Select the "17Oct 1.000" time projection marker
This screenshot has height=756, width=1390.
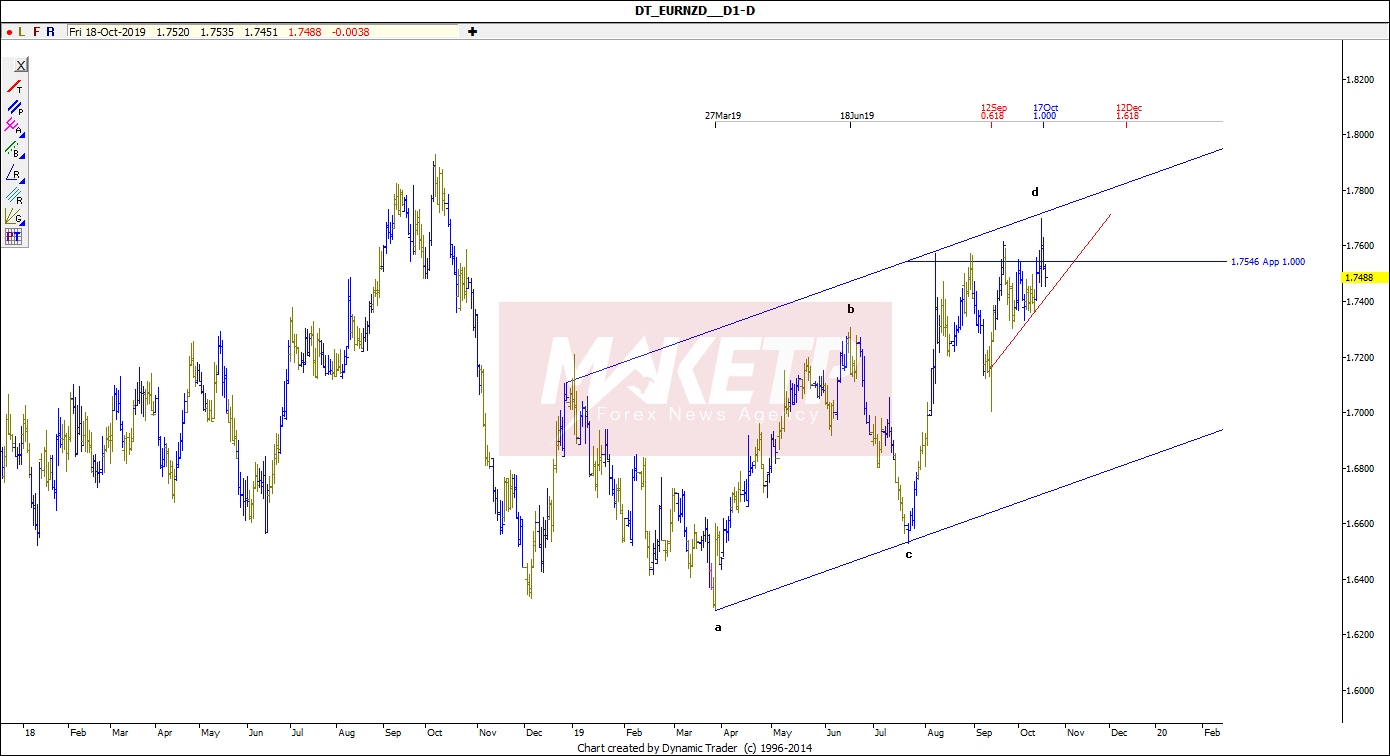tap(1045, 111)
